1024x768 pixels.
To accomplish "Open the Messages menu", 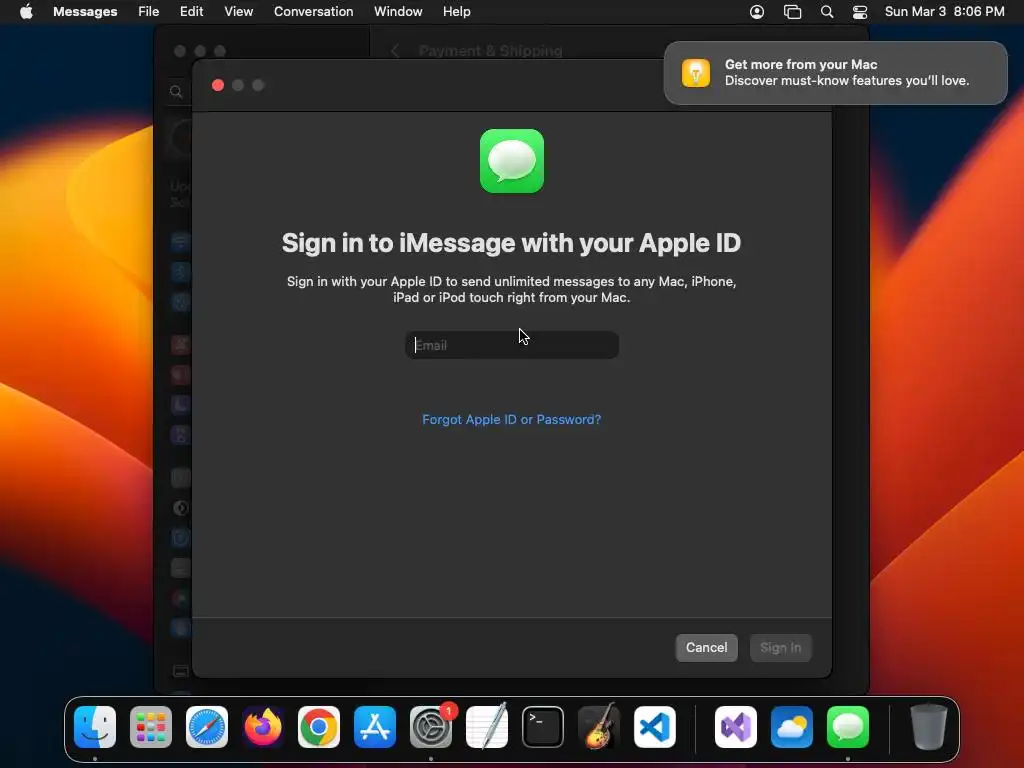I will tap(85, 12).
